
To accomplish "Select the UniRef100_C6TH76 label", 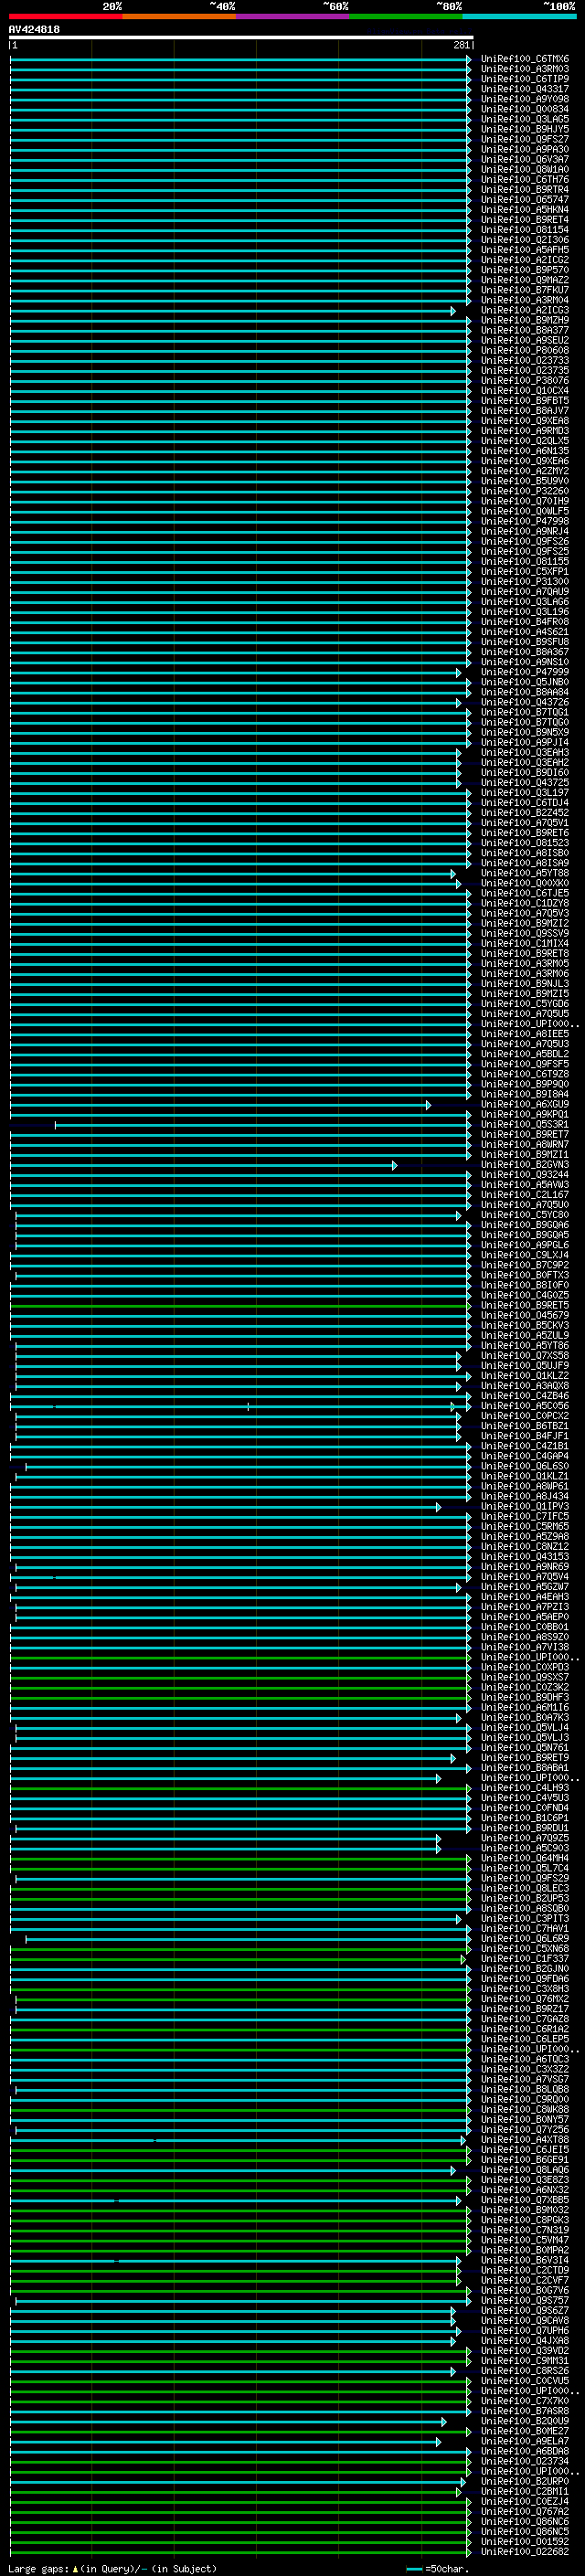I will point(525,180).
